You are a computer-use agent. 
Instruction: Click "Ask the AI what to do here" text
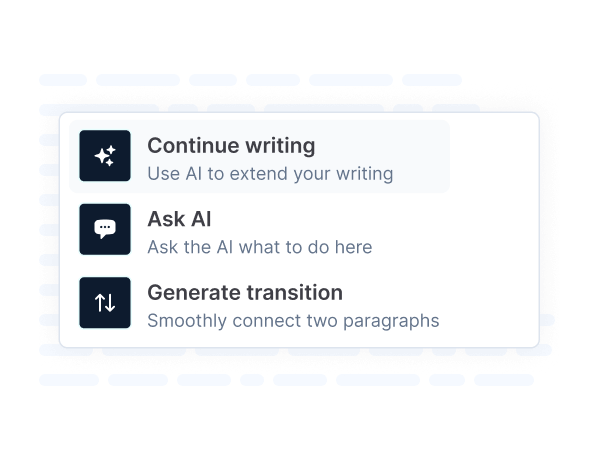259,247
